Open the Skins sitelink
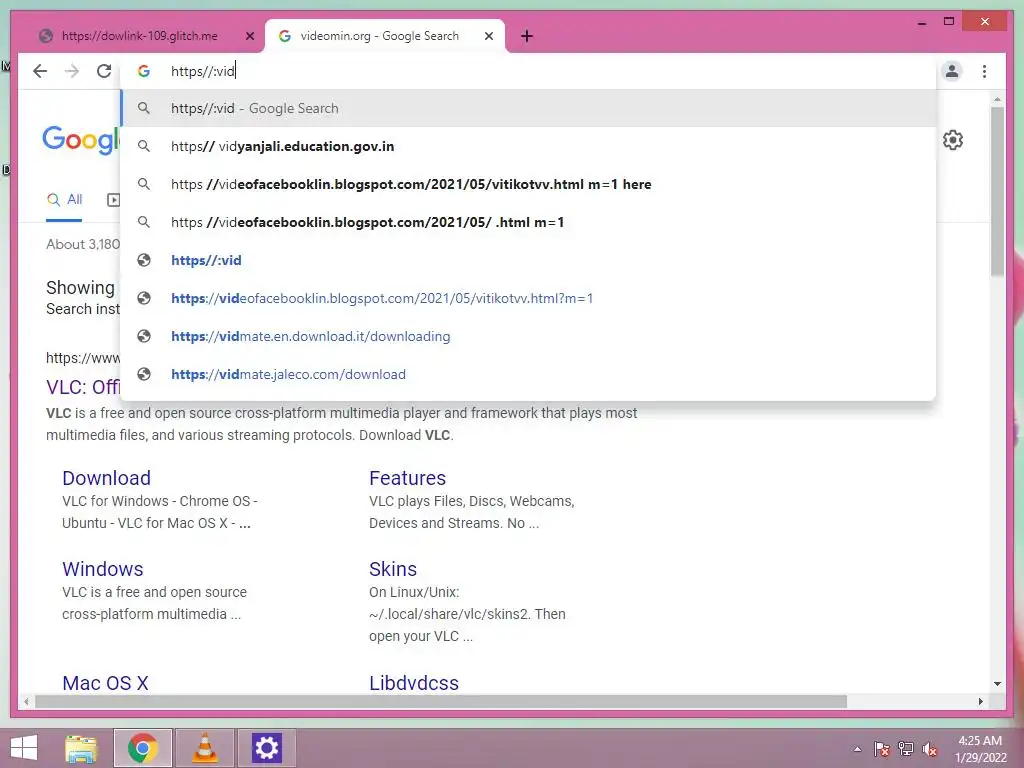 tap(392, 569)
